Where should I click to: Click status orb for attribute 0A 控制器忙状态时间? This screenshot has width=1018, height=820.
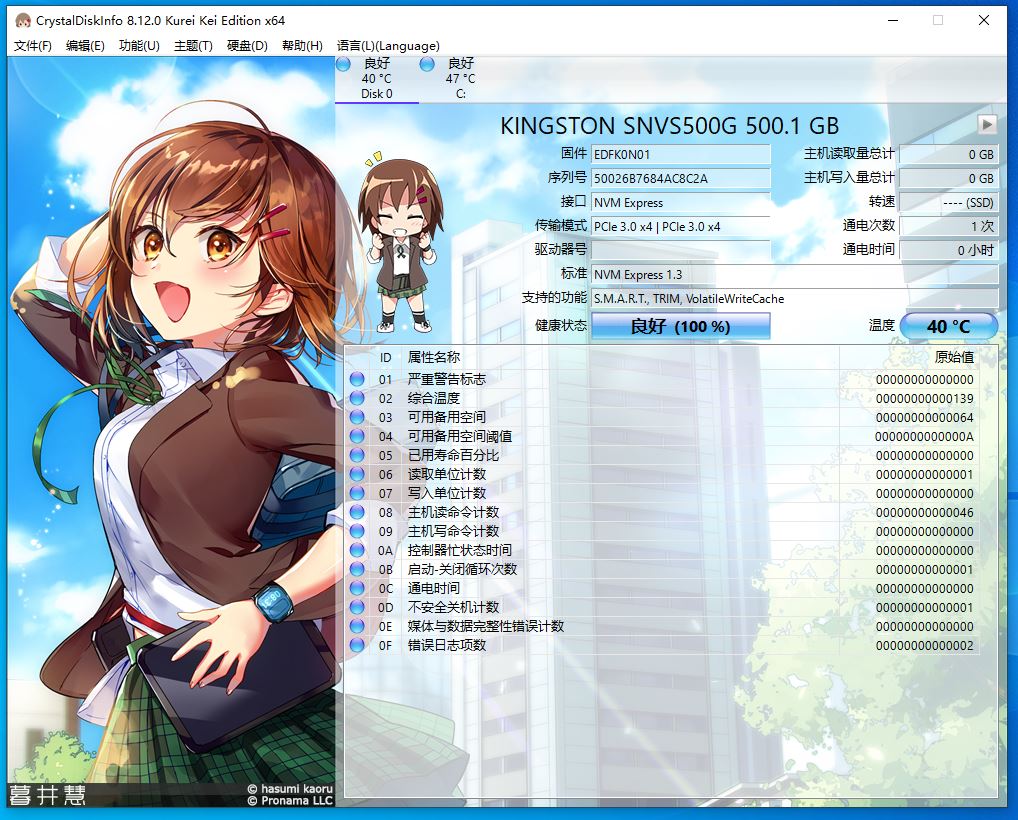(x=357, y=551)
